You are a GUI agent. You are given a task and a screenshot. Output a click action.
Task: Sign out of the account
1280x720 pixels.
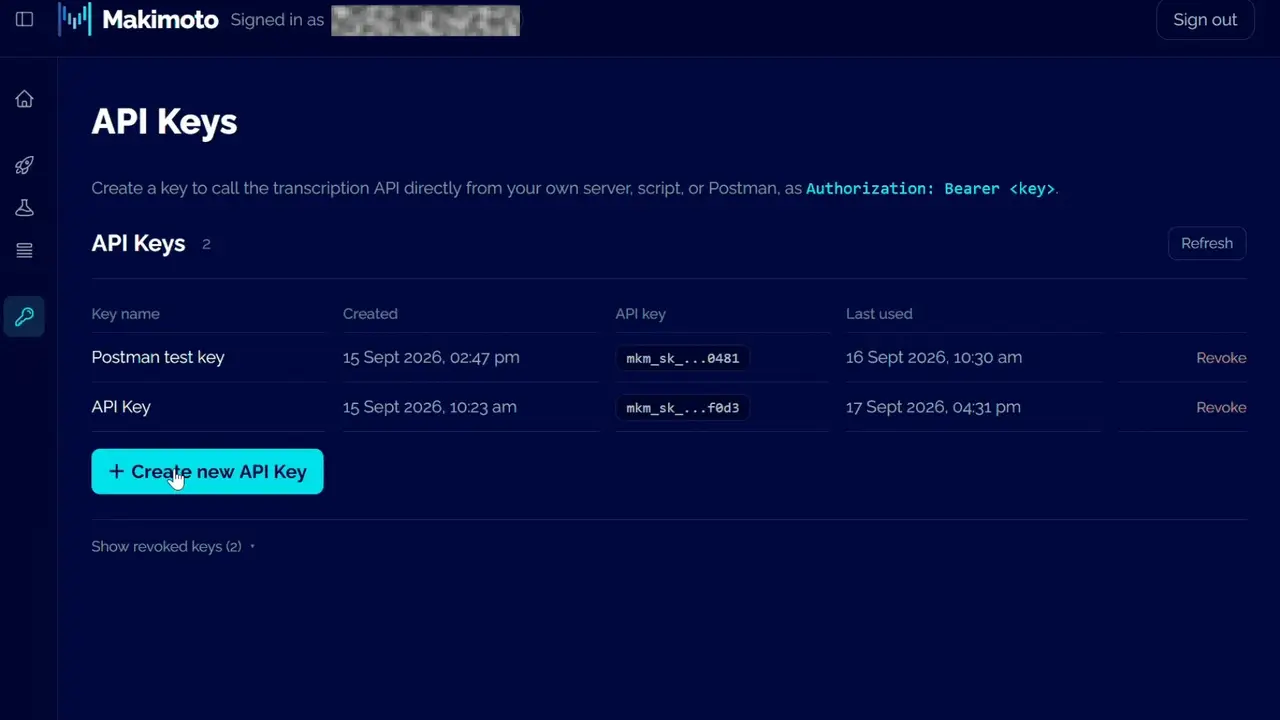pos(1205,20)
